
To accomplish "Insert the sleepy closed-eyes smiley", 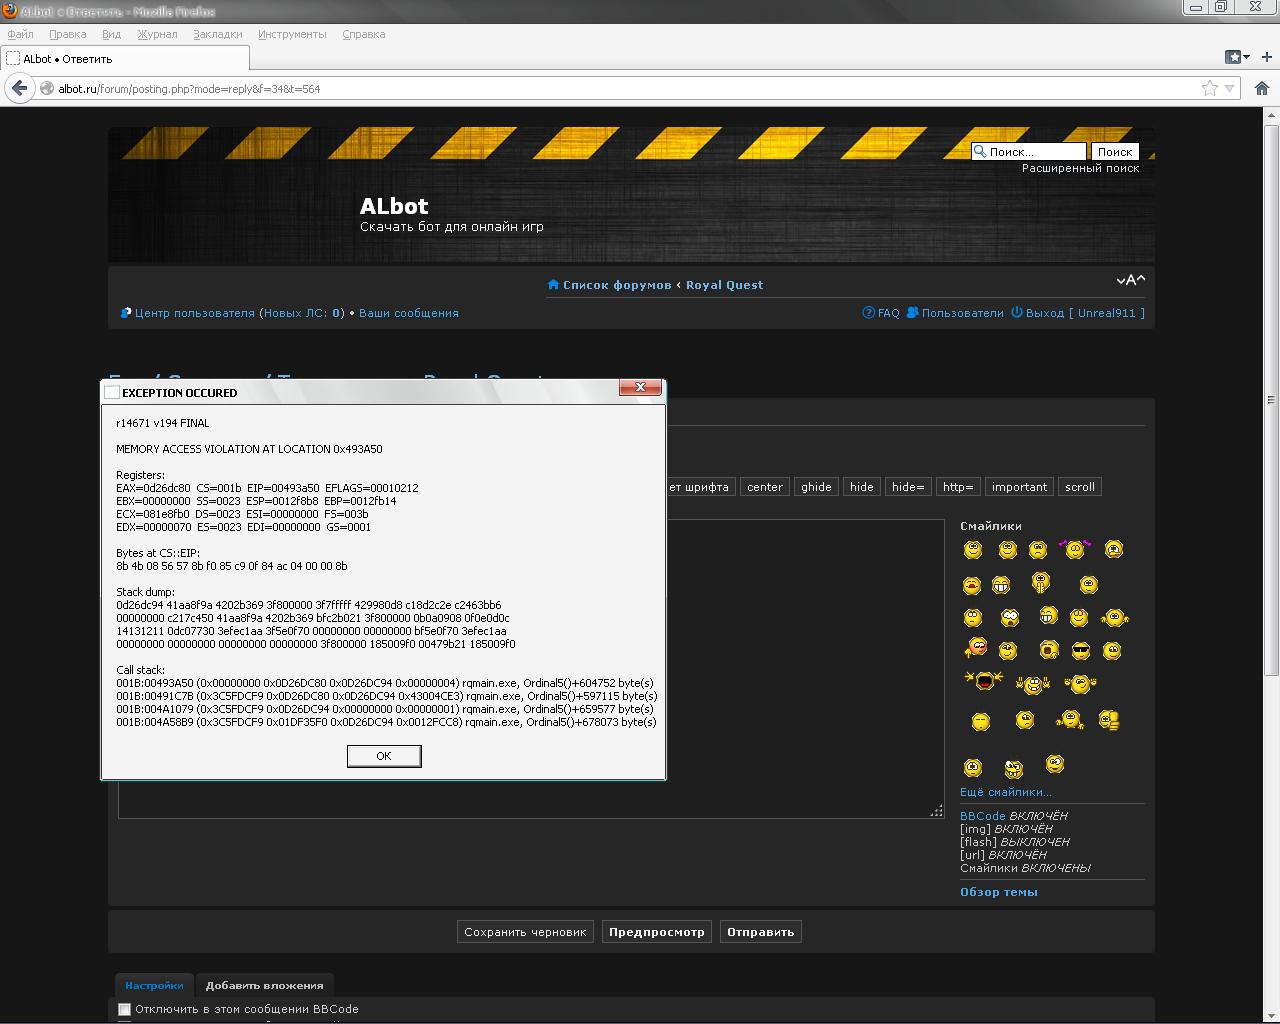I will [981, 721].
